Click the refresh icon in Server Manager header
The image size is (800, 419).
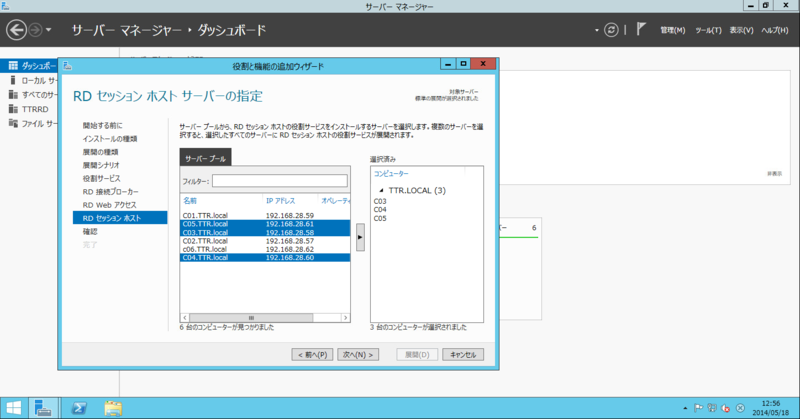coord(611,30)
